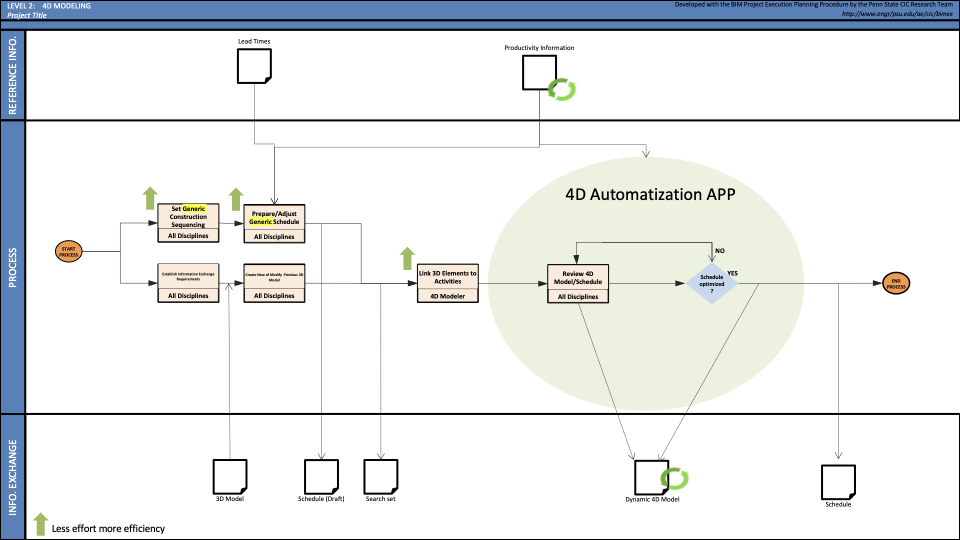Click the LEVEL 2: 4D MODELING header text
Screen dimensions: 960x540
[49, 6]
